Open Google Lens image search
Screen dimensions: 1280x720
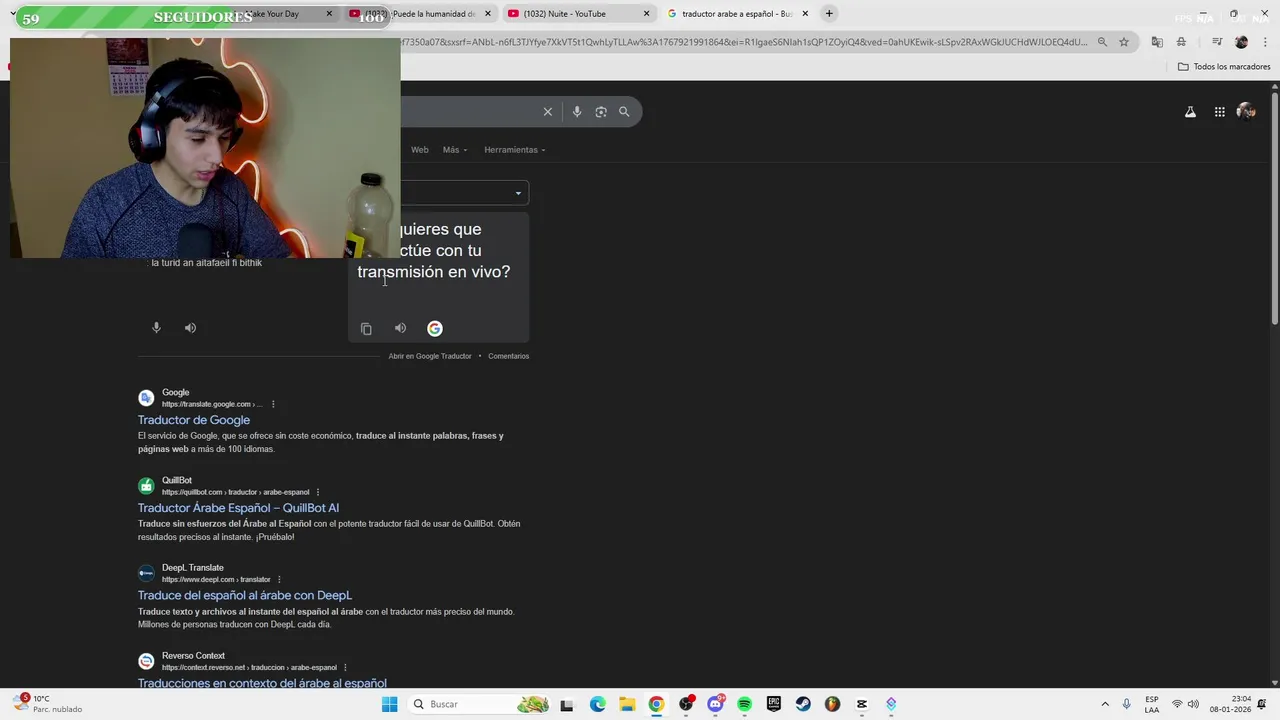pyautogui.click(x=601, y=112)
